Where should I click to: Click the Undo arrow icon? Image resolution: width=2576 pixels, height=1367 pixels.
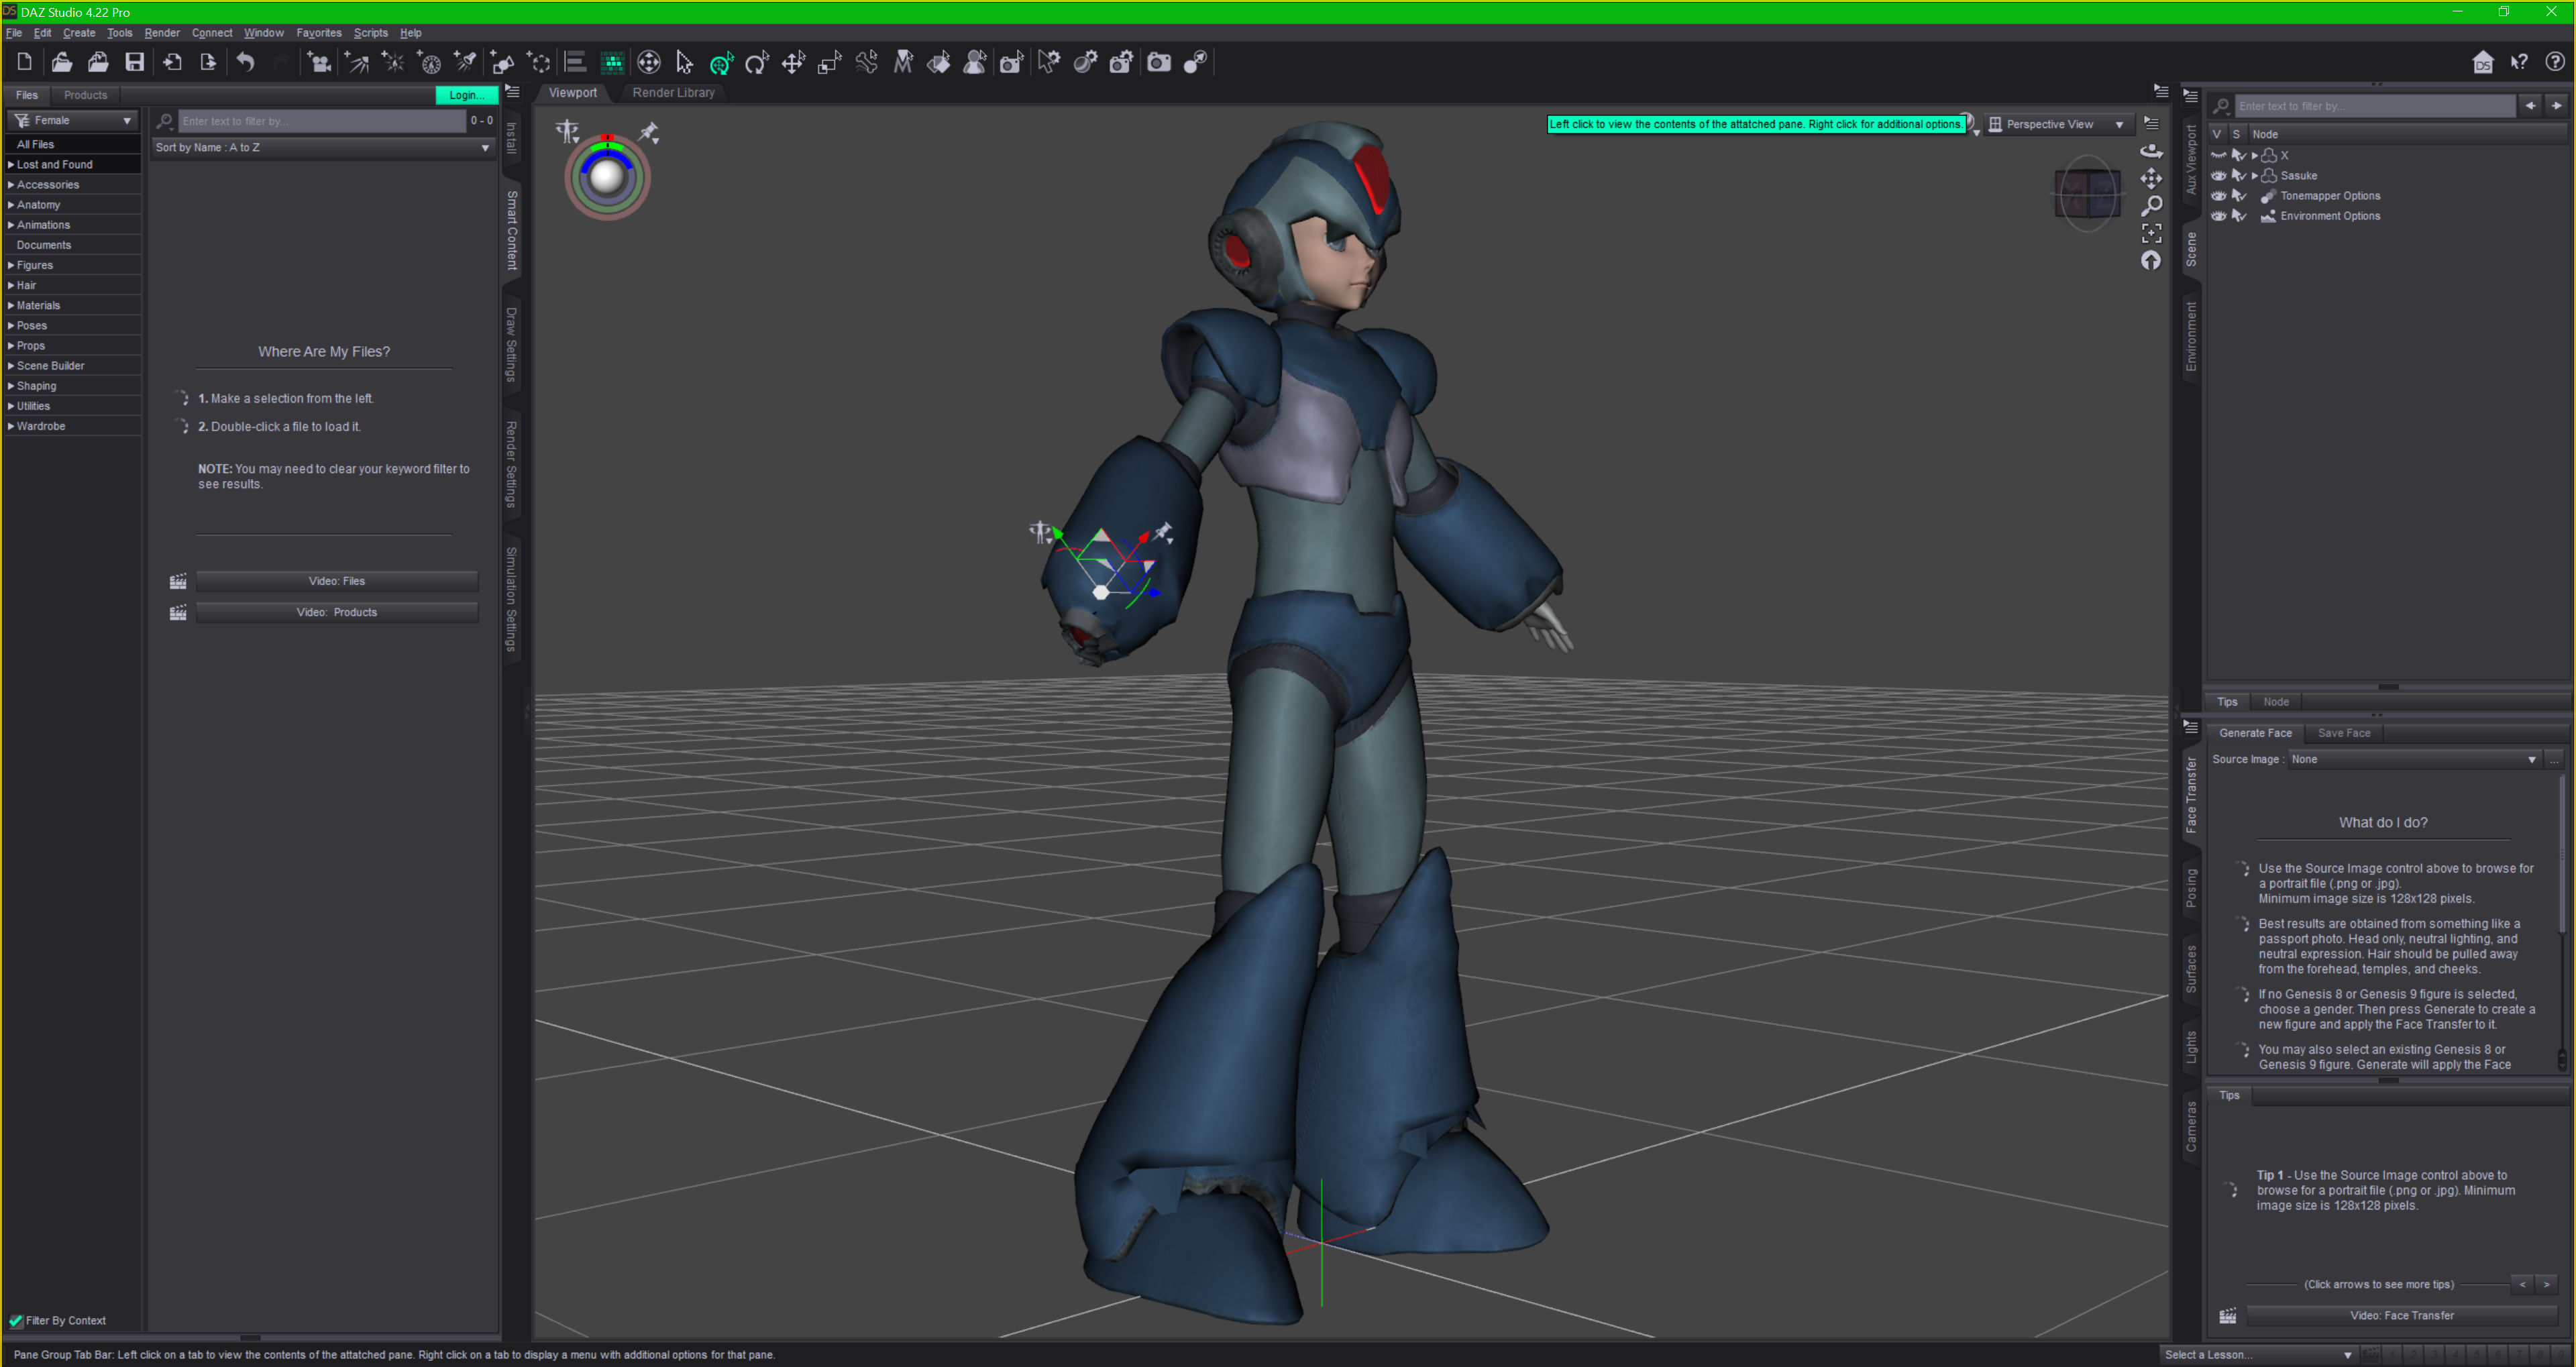point(245,62)
